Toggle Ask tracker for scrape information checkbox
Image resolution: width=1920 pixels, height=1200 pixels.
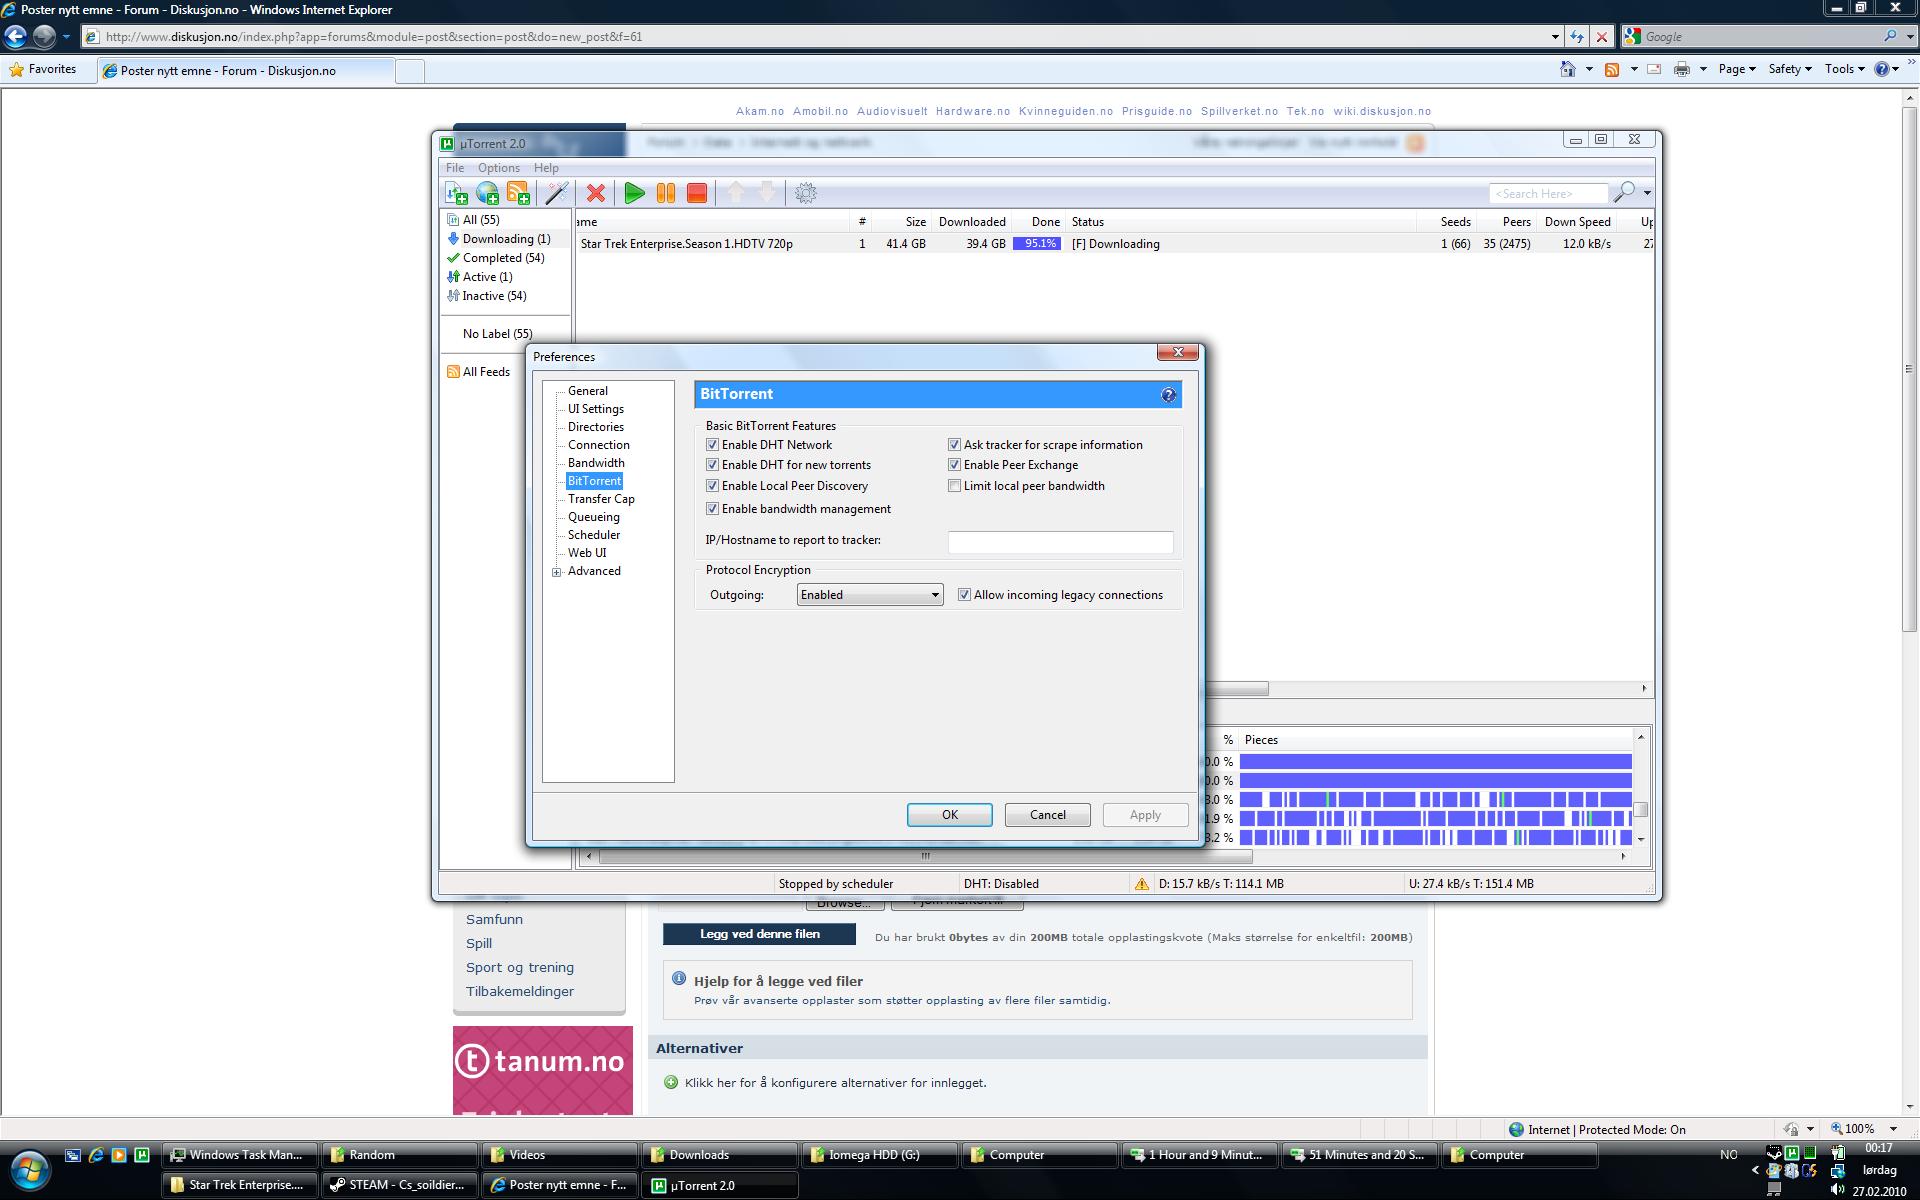coord(955,445)
